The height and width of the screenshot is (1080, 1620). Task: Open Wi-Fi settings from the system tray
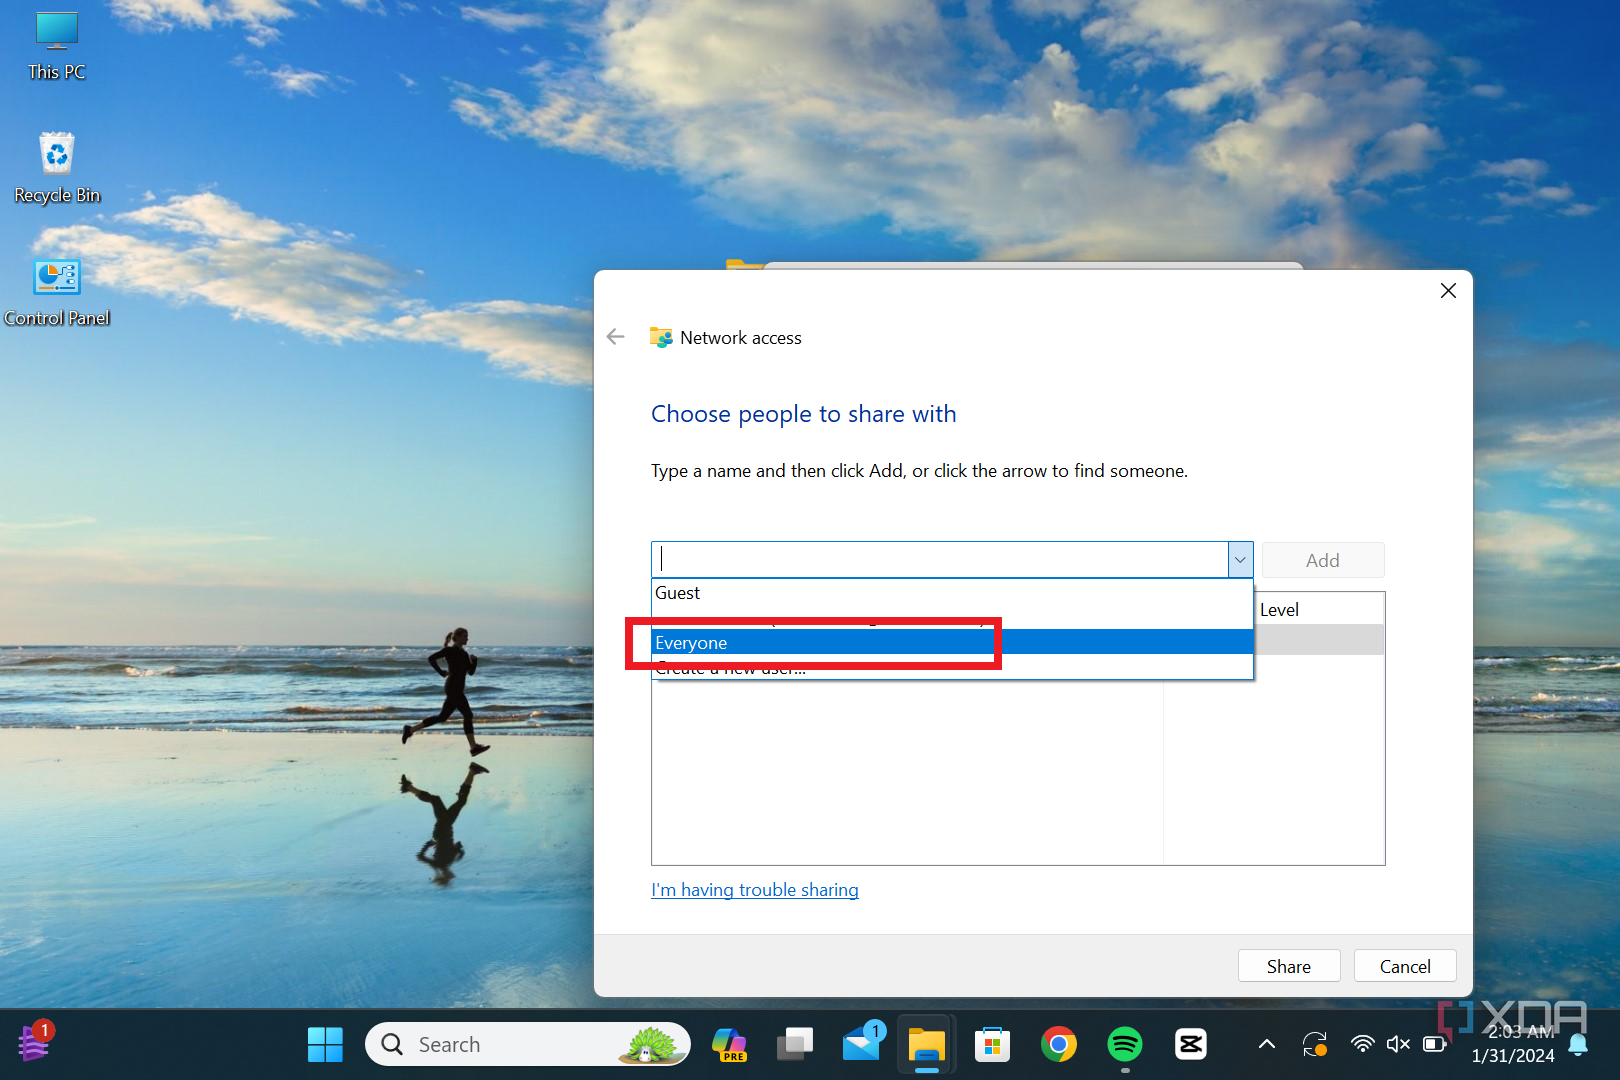pos(1363,1043)
